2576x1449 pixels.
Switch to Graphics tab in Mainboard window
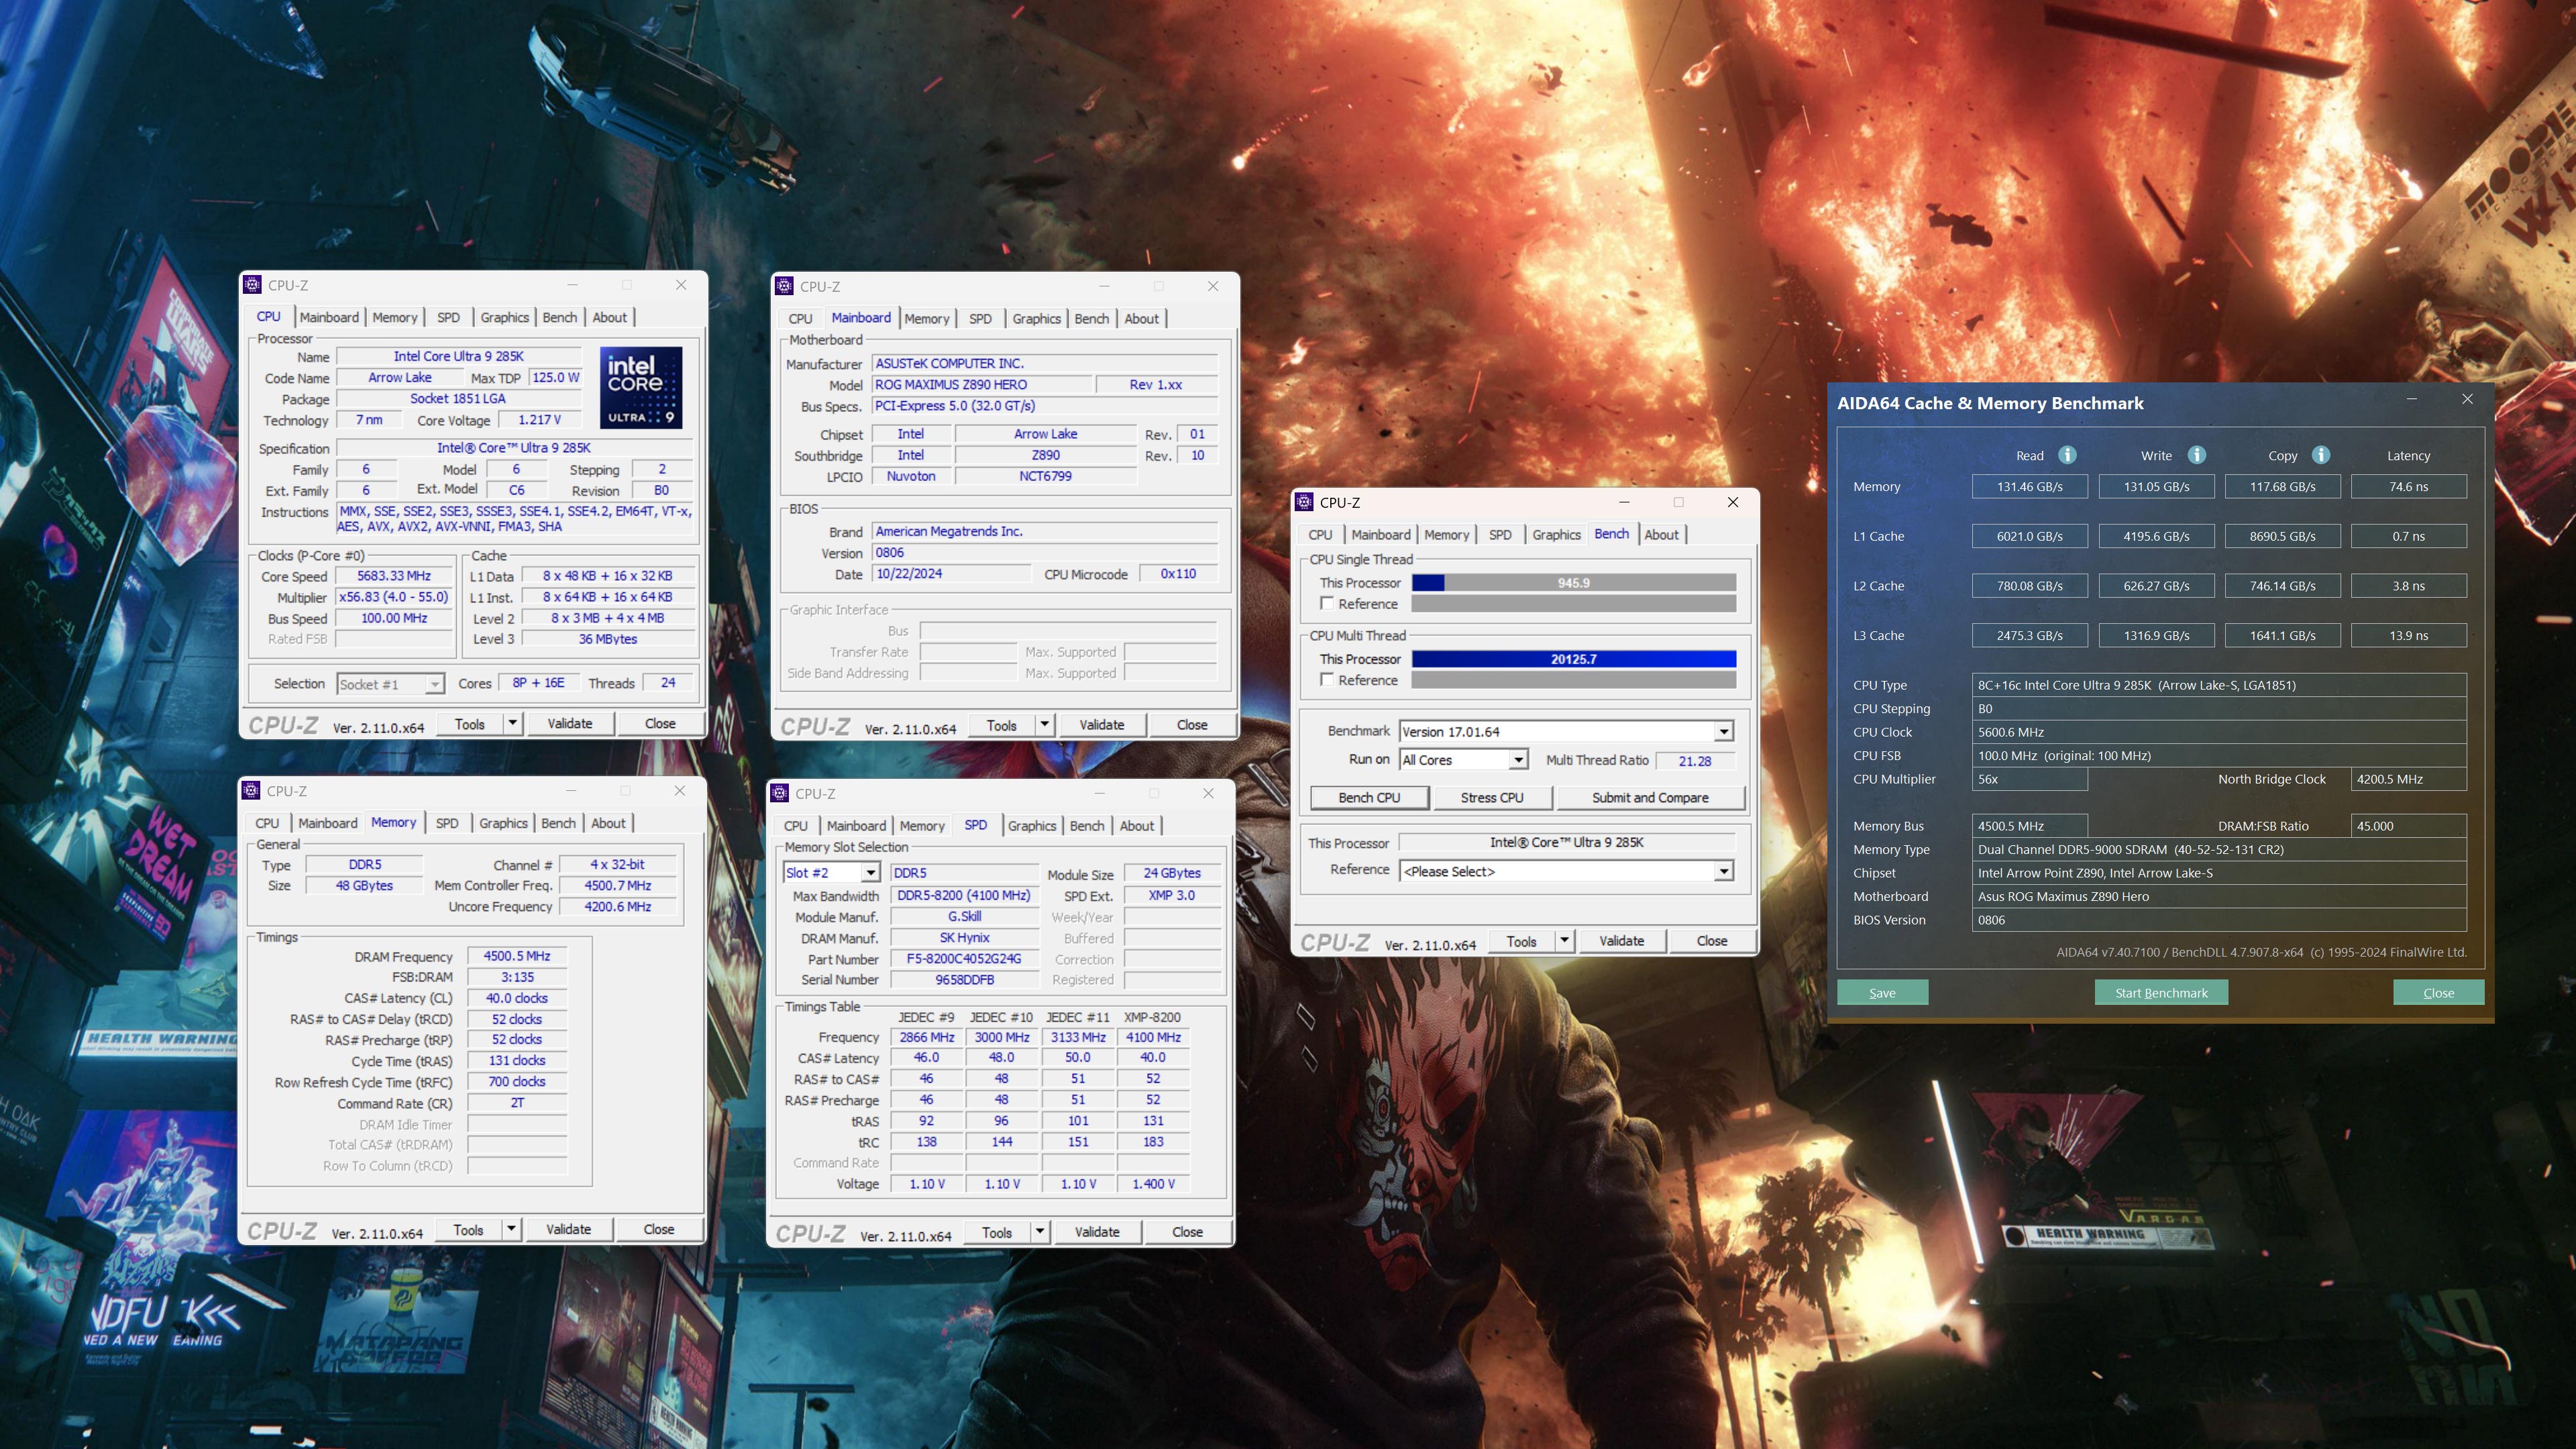(x=1036, y=318)
